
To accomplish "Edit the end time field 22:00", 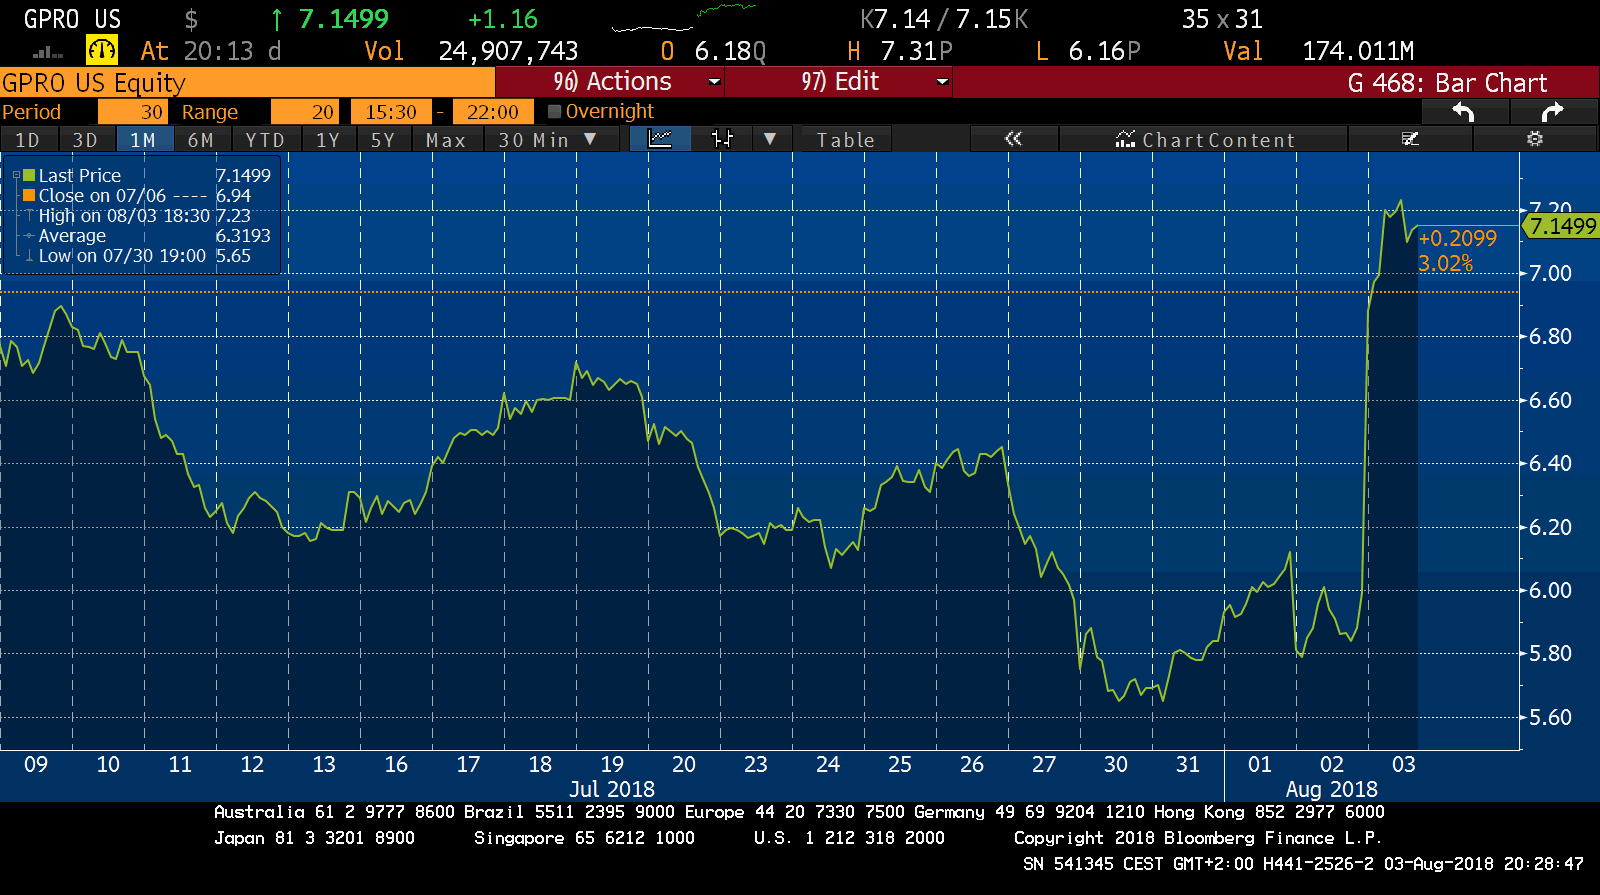I will [x=493, y=112].
